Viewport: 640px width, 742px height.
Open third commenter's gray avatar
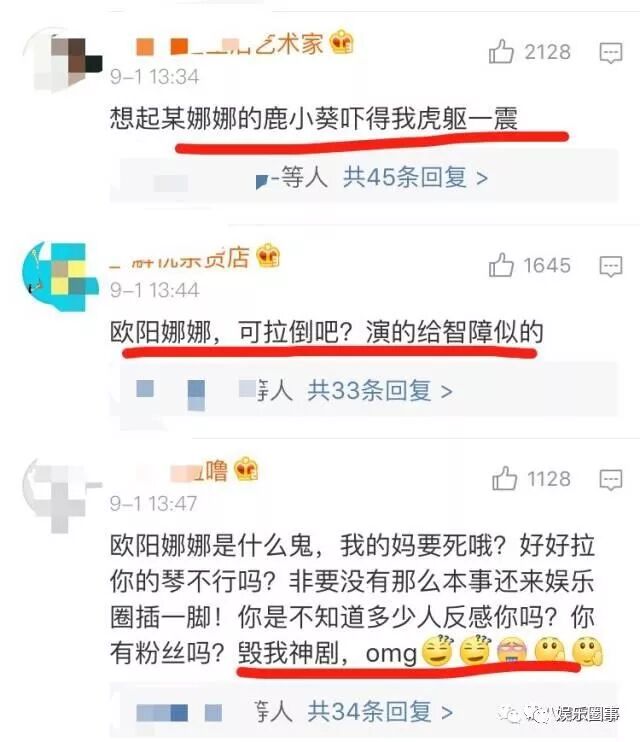pyautogui.click(x=62, y=495)
